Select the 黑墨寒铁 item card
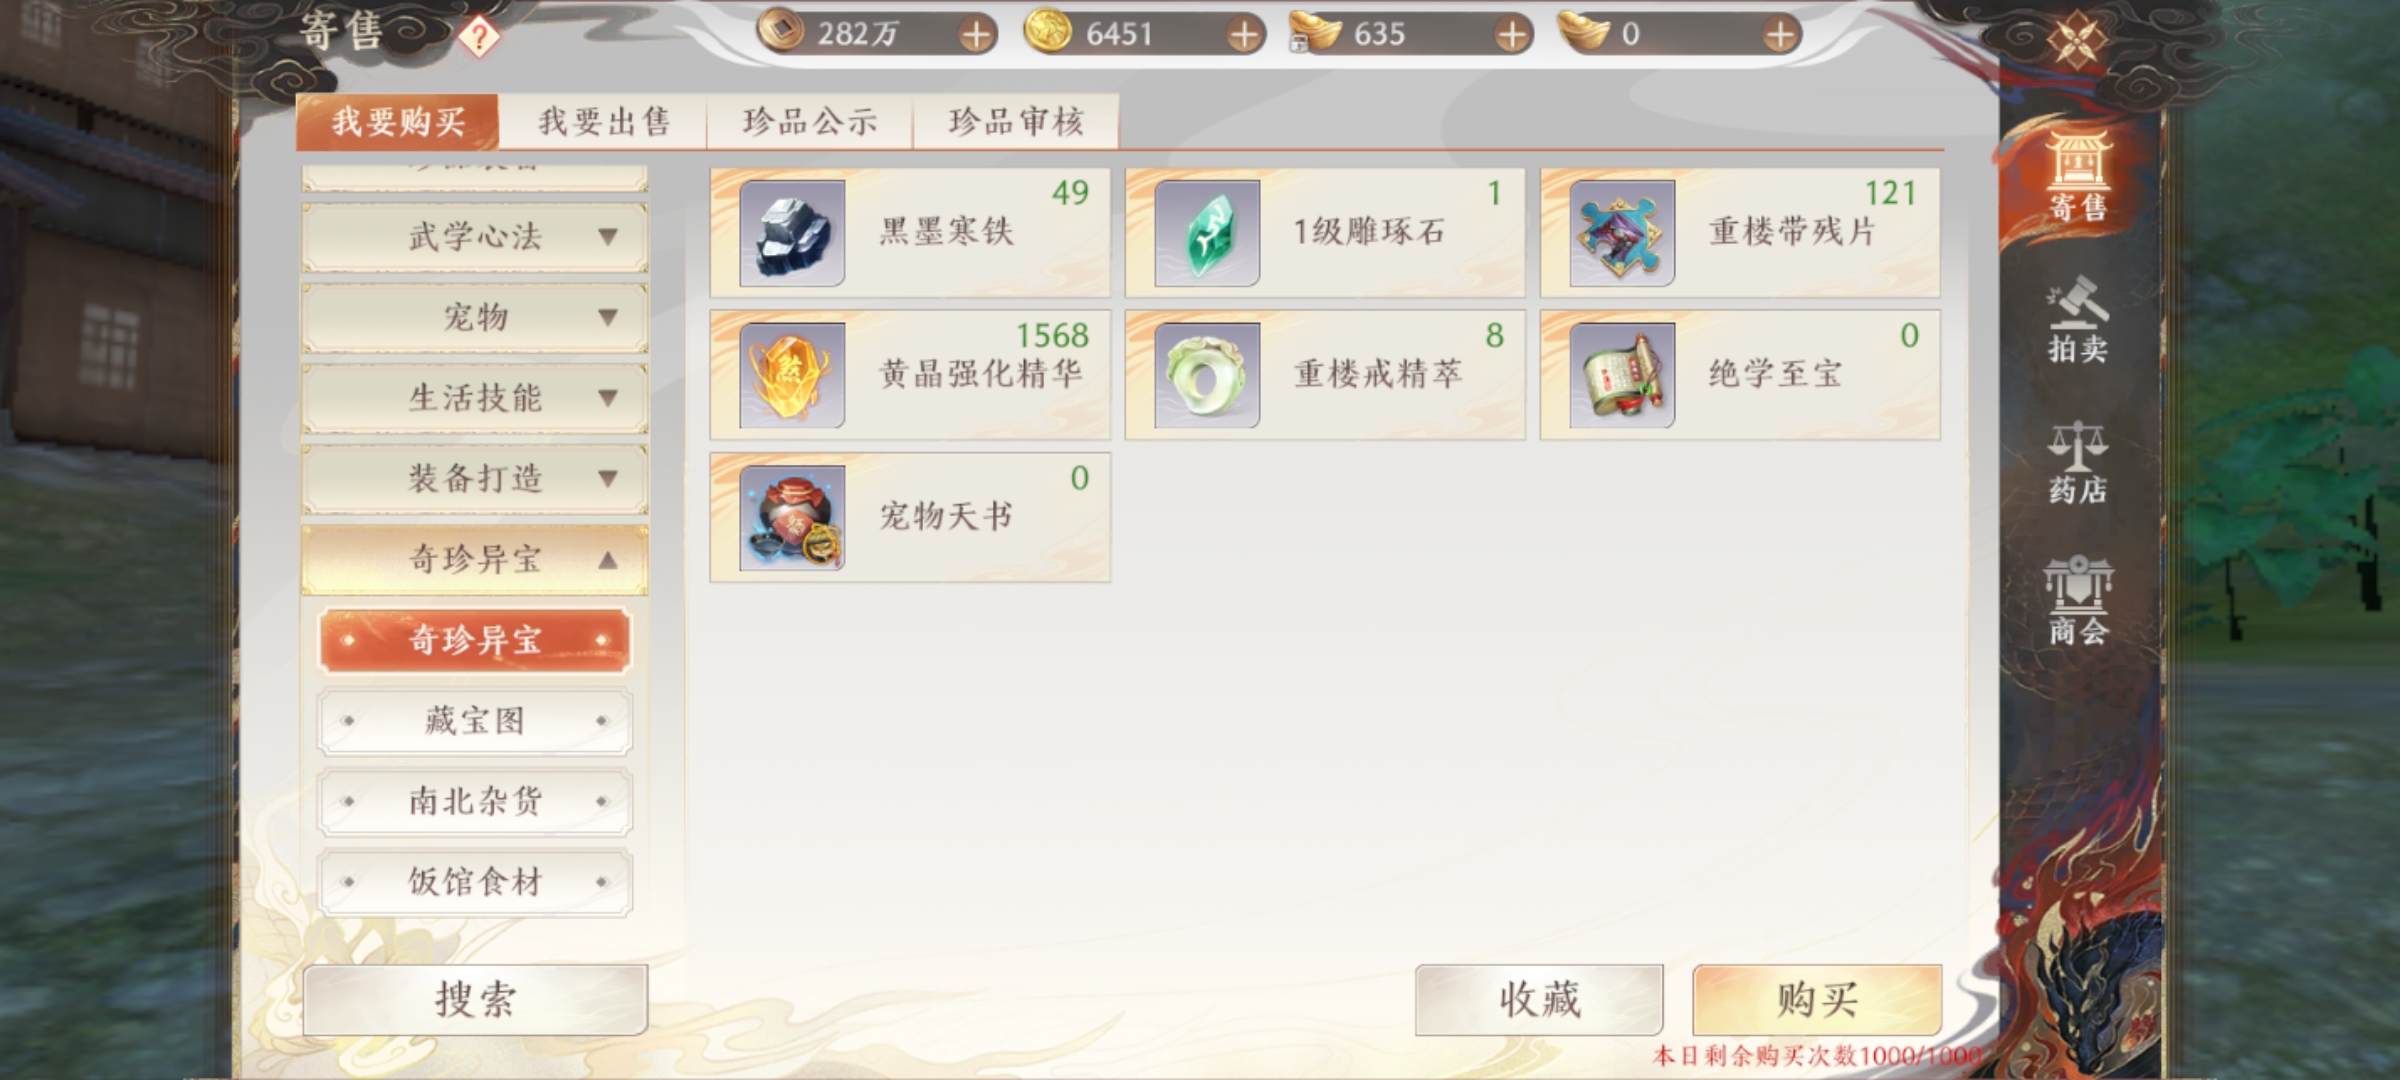The height and width of the screenshot is (1080, 2400). click(x=910, y=232)
